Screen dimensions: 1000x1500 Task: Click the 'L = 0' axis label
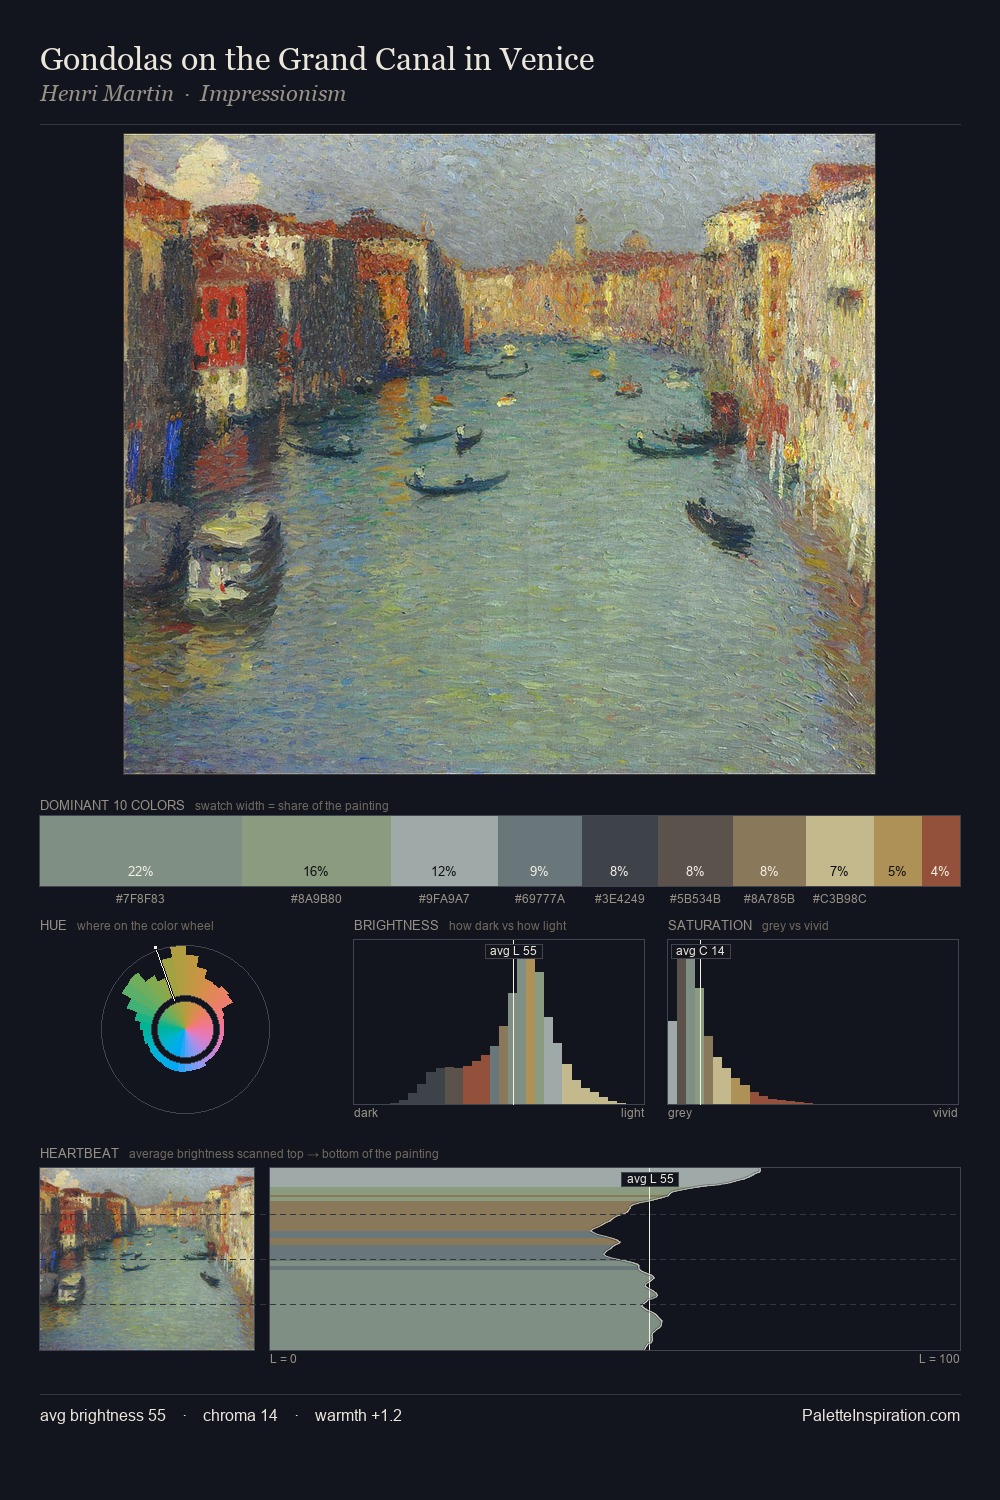point(283,1359)
